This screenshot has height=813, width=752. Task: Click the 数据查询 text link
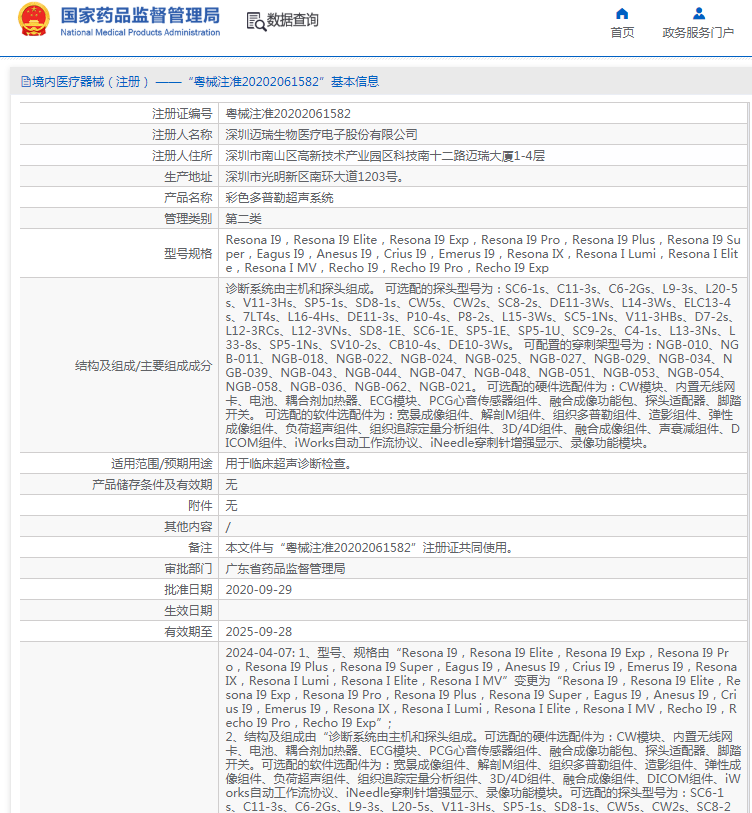click(x=293, y=20)
